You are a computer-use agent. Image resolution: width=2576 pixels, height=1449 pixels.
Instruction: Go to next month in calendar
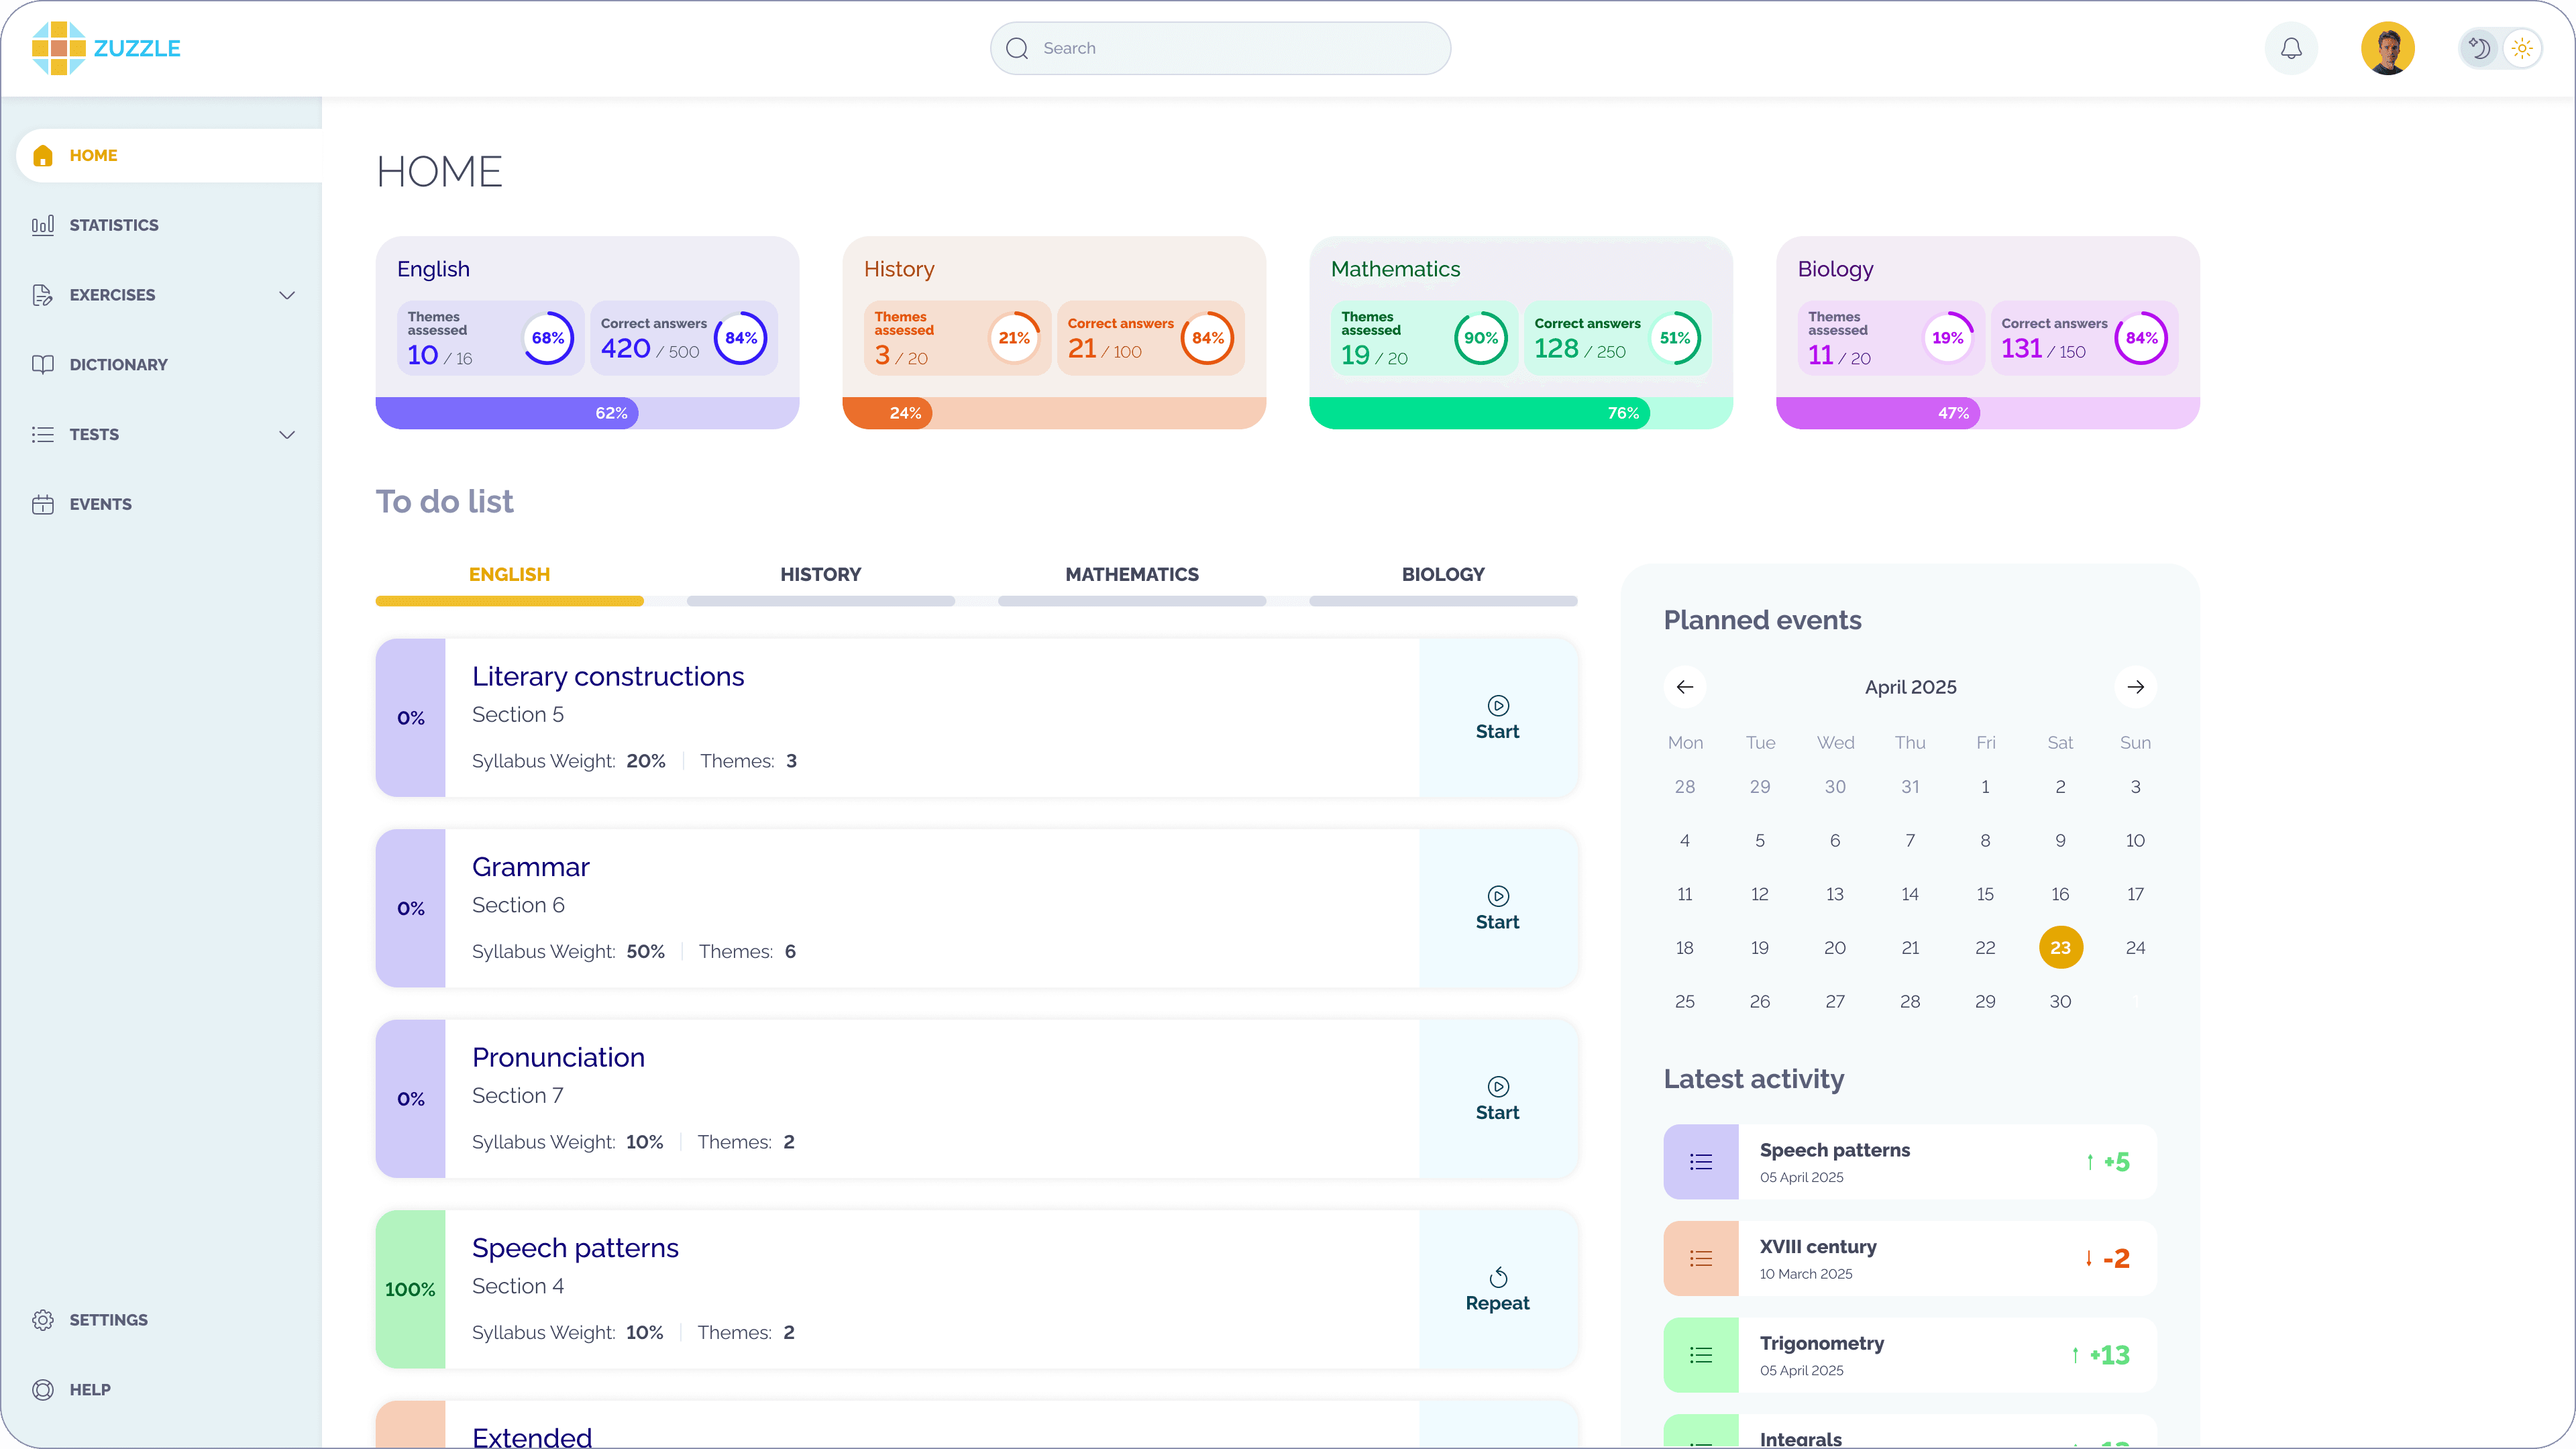click(2135, 687)
